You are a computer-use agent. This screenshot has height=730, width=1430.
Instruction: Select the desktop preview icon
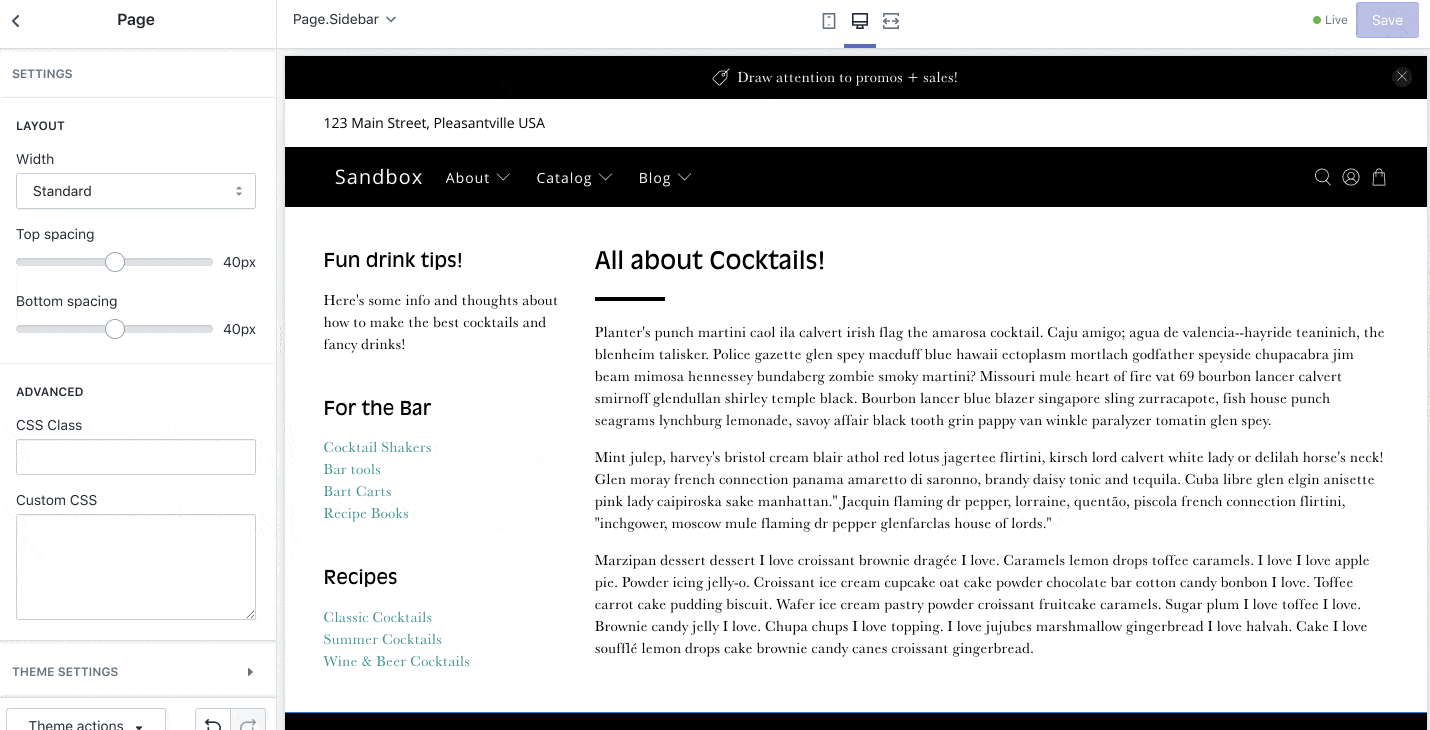(x=859, y=20)
